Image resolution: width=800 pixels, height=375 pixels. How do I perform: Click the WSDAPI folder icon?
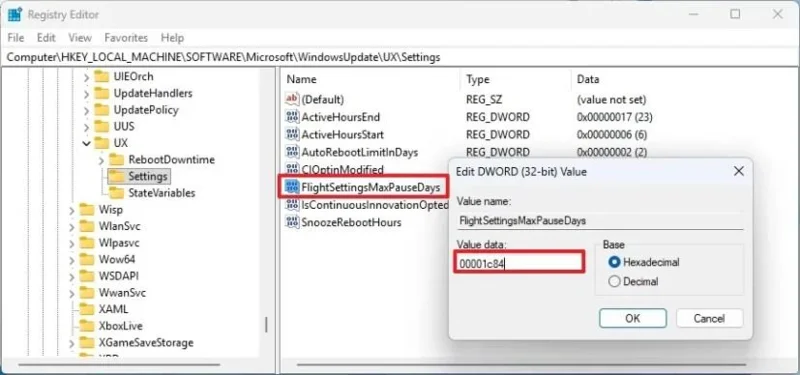(x=87, y=276)
